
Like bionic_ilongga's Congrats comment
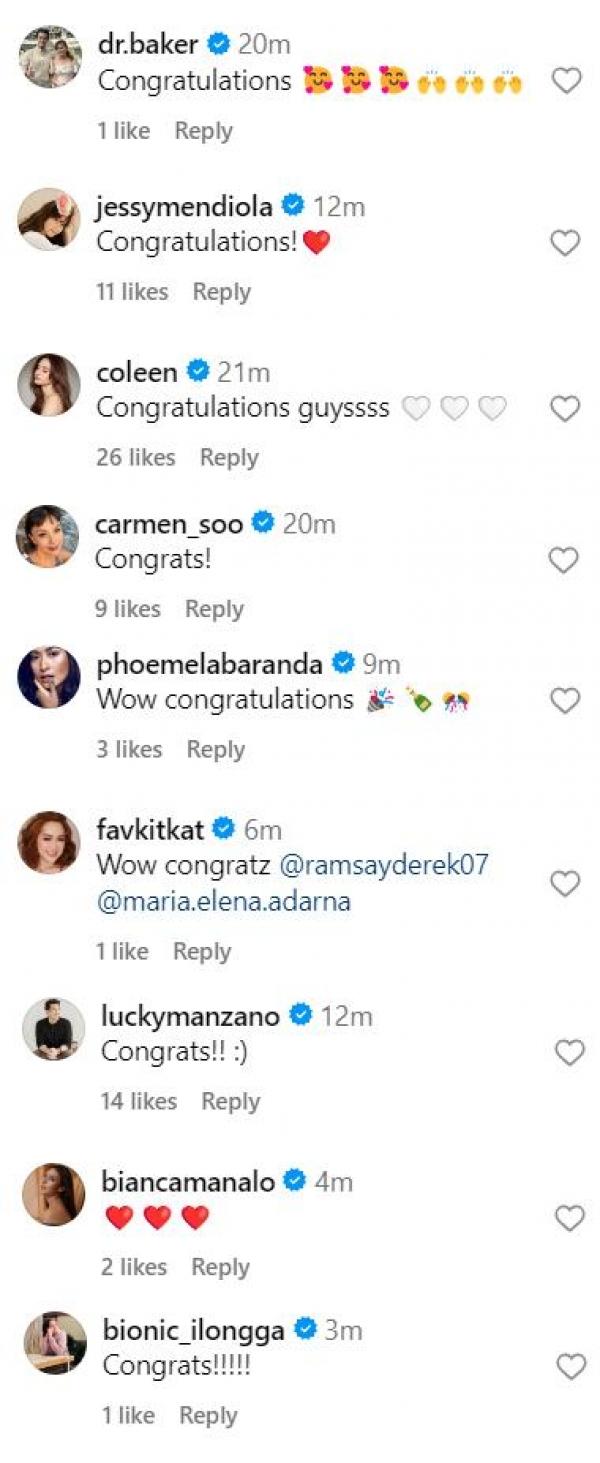(570, 1367)
